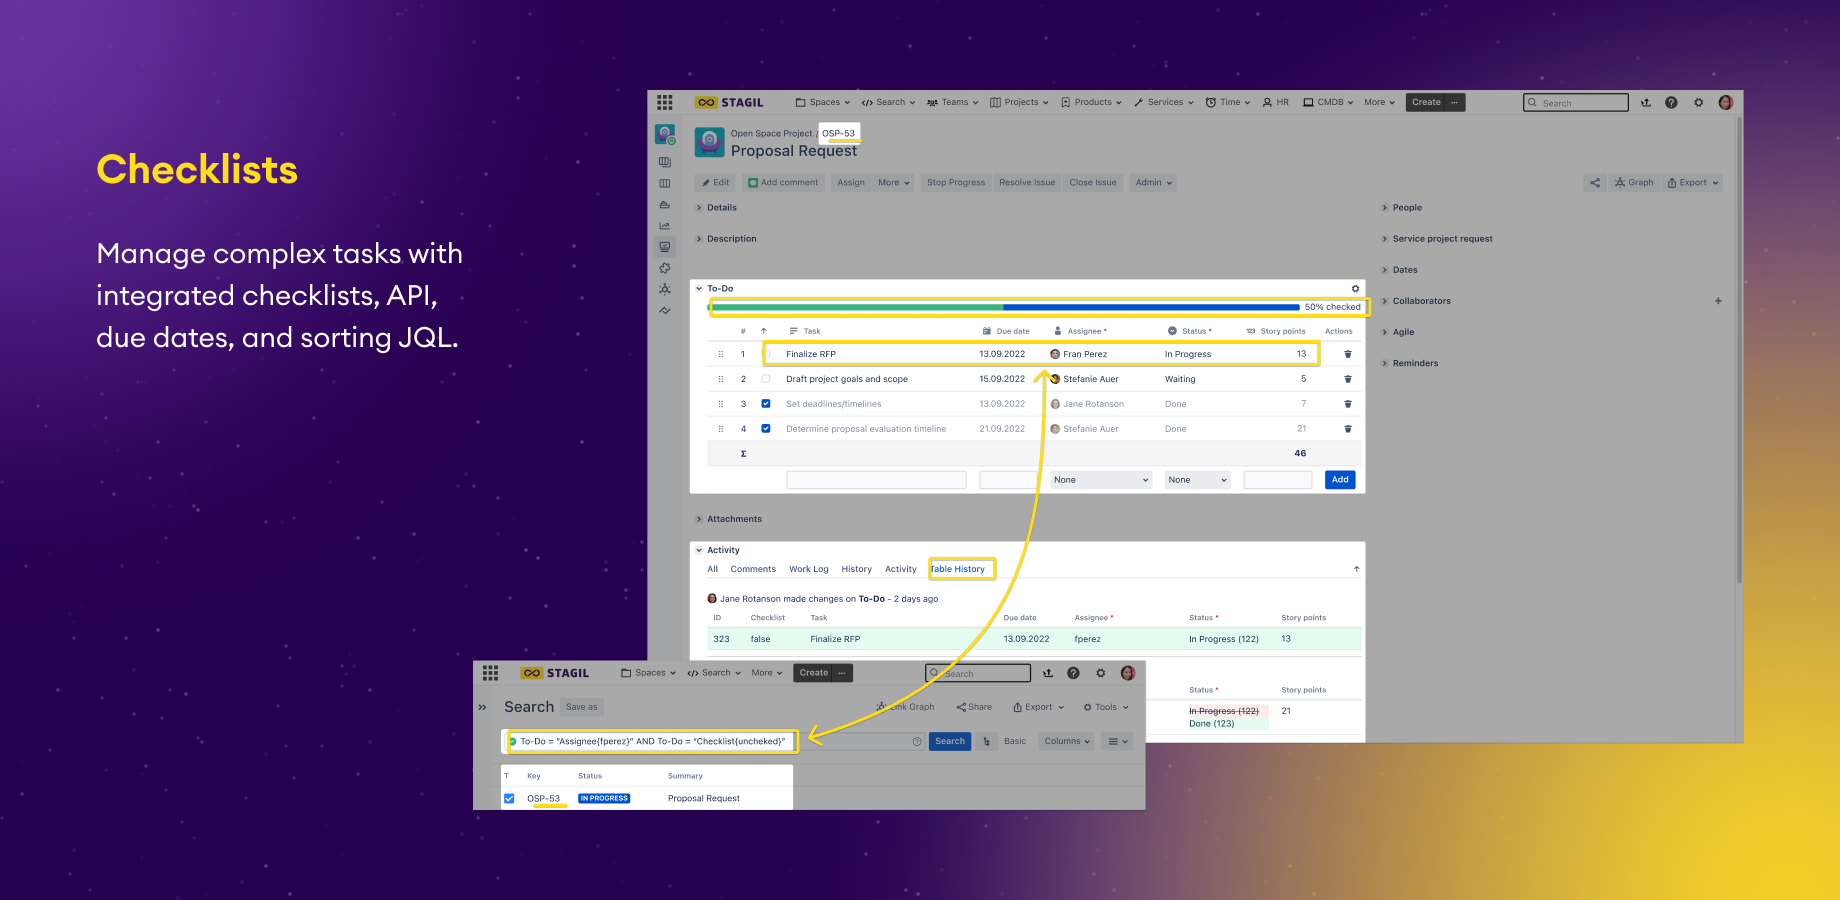This screenshot has width=1840, height=900.
Task: Click the STAGIL logo in the issue window
Action: pyautogui.click(x=730, y=103)
